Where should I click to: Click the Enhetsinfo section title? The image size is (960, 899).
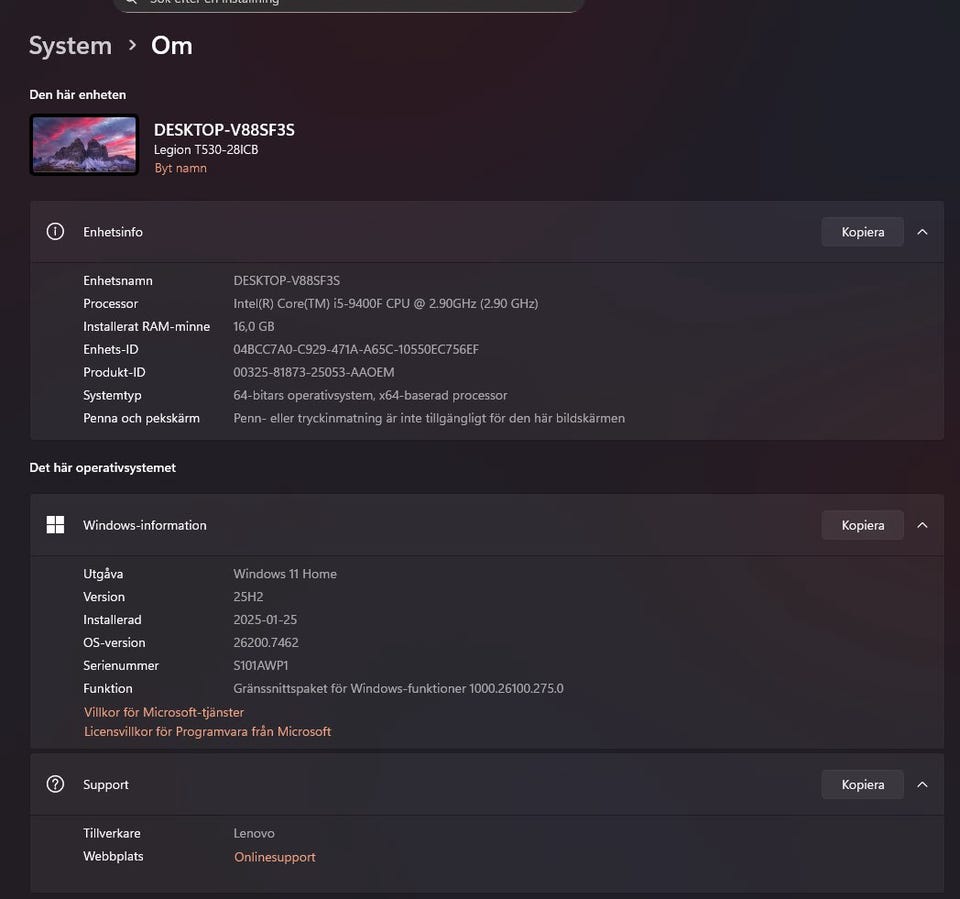click(113, 232)
